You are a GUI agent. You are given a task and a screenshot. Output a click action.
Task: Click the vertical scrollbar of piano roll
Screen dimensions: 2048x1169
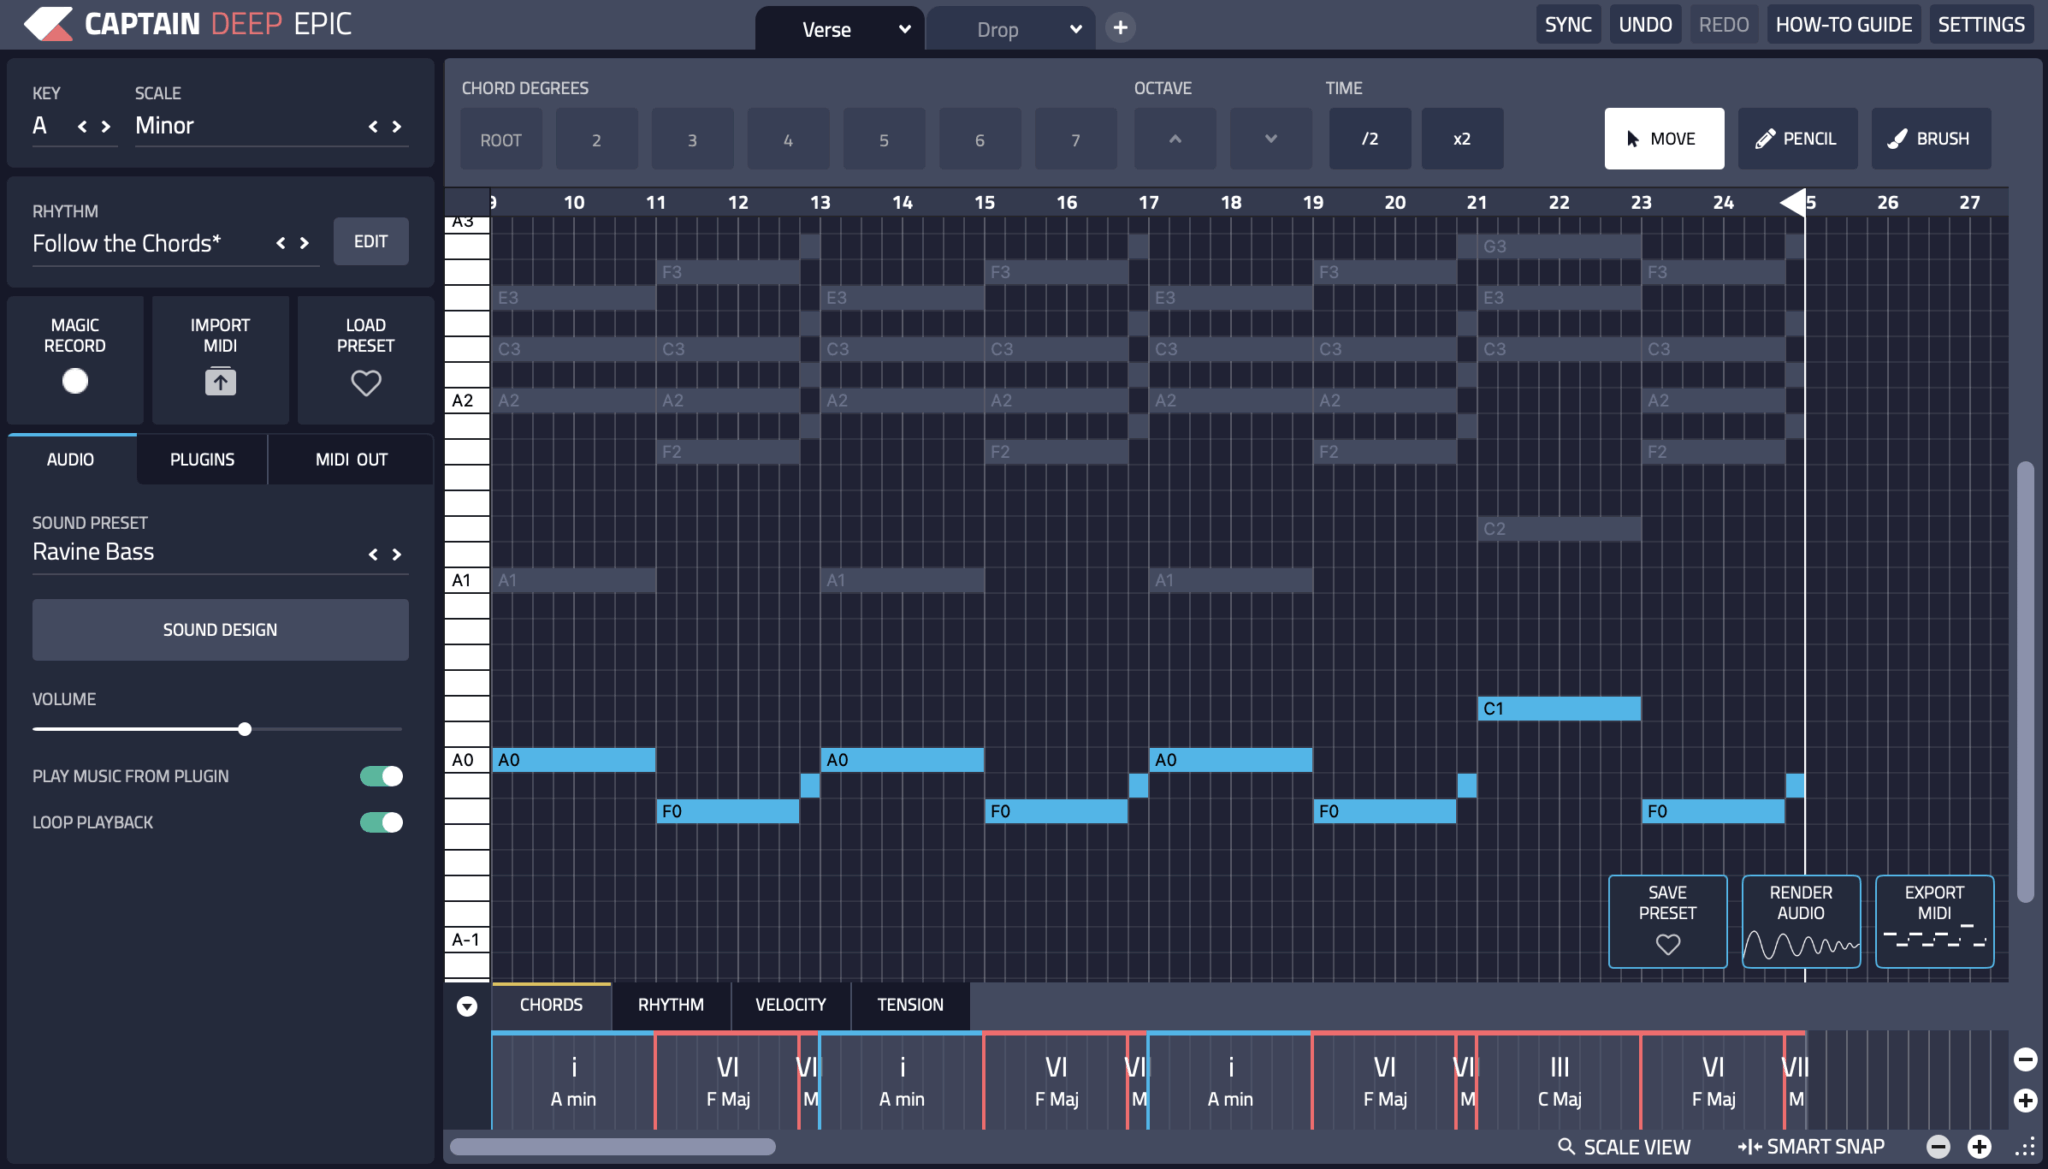coord(2025,682)
